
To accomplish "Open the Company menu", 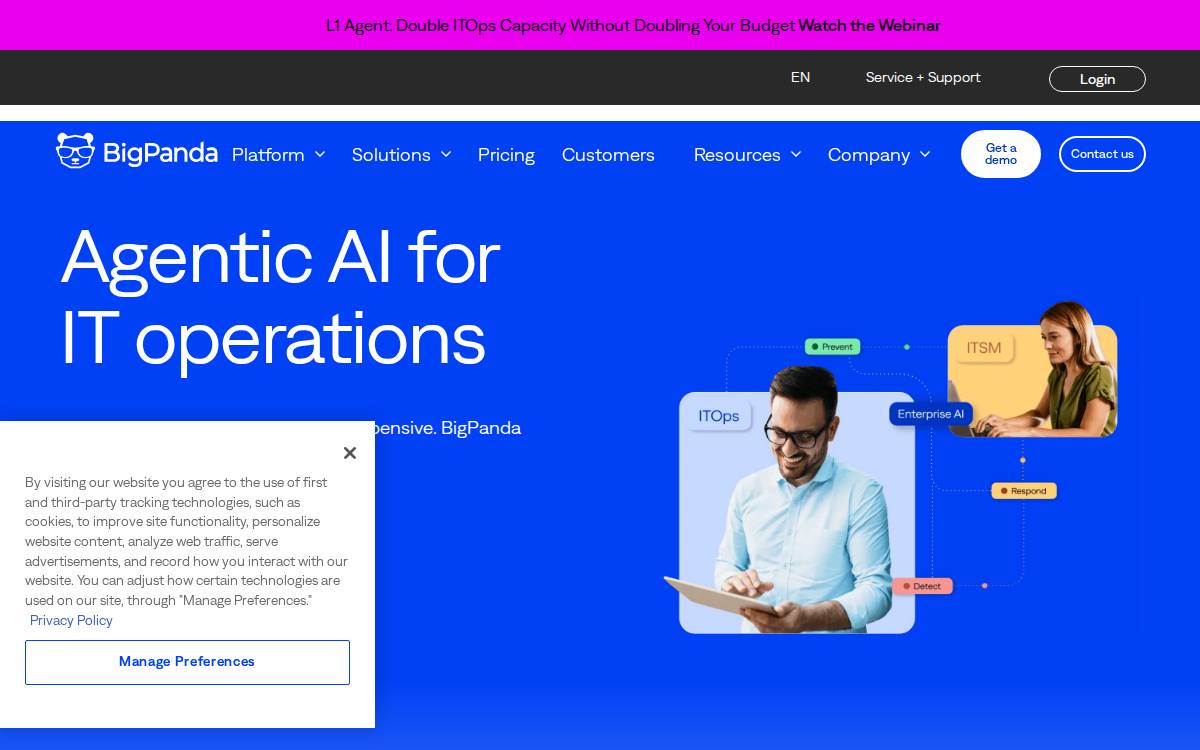I will click(869, 155).
